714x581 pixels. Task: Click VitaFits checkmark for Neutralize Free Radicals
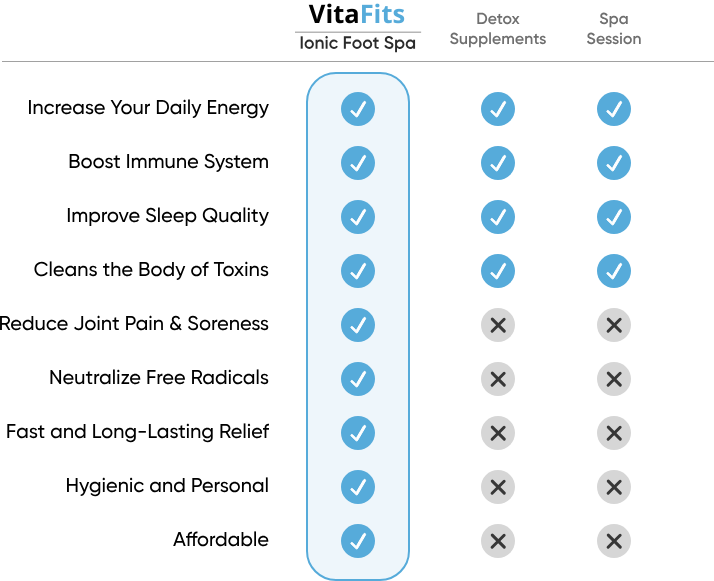pyautogui.click(x=358, y=379)
